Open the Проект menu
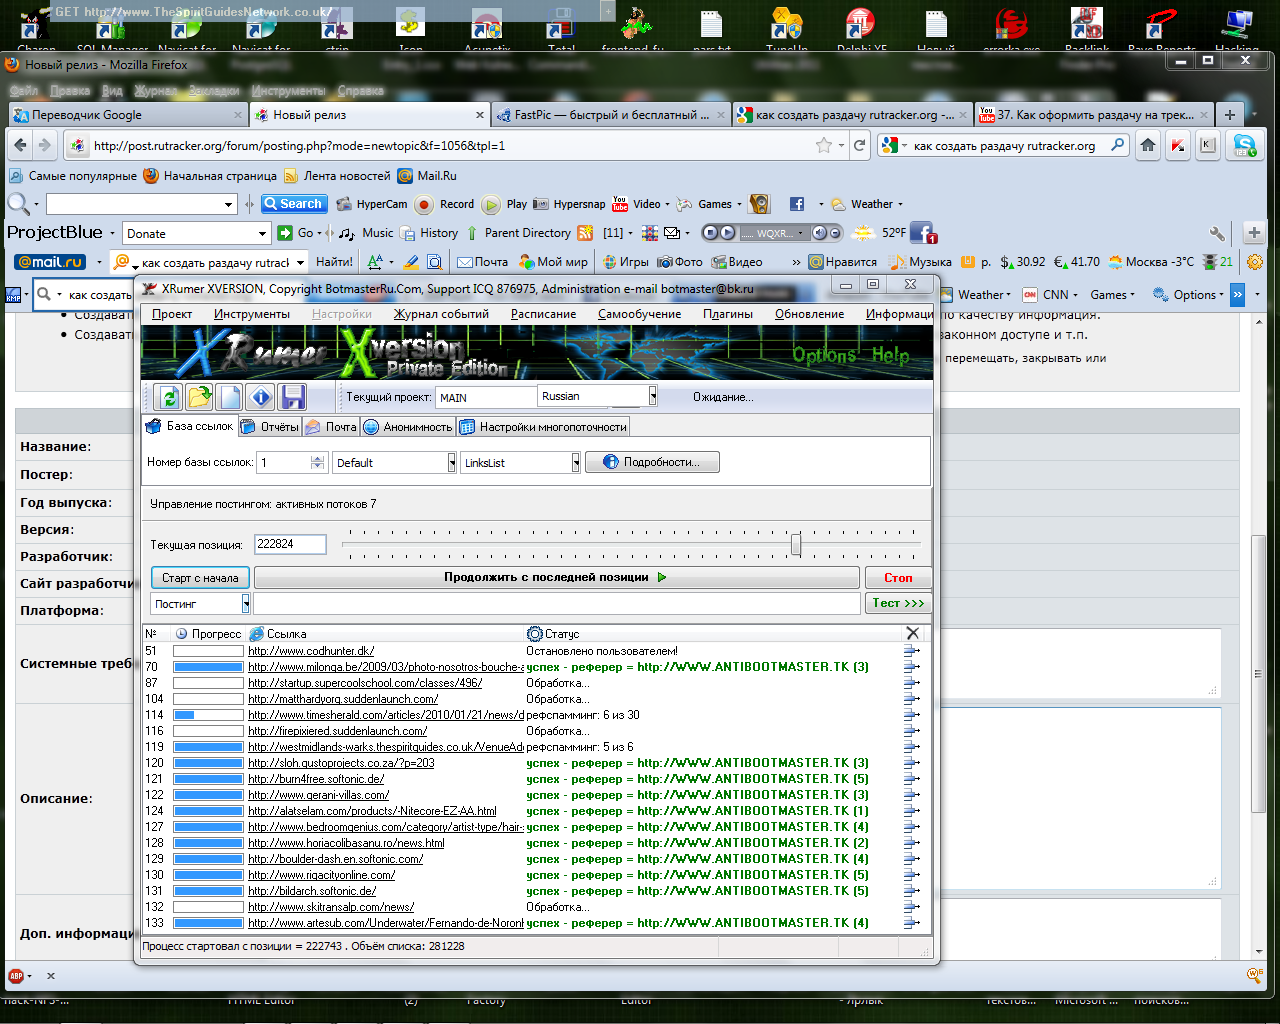The image size is (1280, 1024). [172, 313]
